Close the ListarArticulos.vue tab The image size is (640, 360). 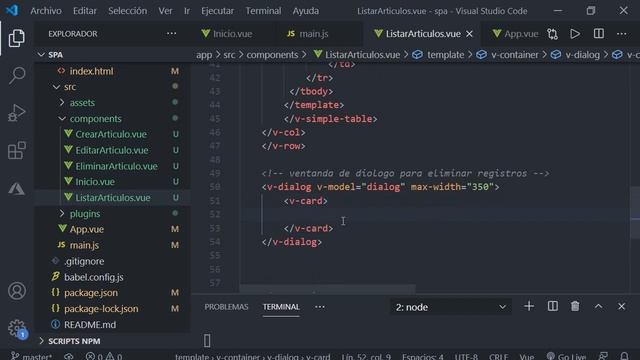point(469,34)
